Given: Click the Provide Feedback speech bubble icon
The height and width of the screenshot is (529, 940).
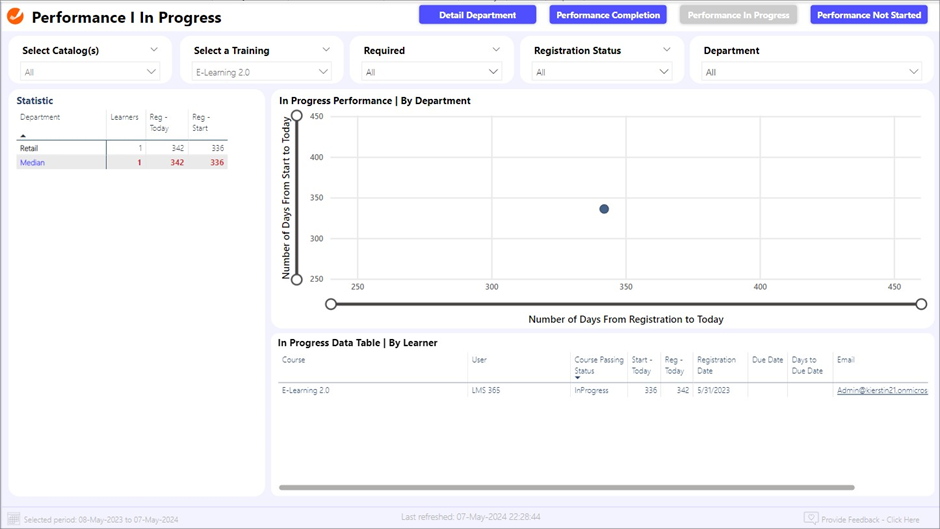Looking at the screenshot, I should point(811,518).
